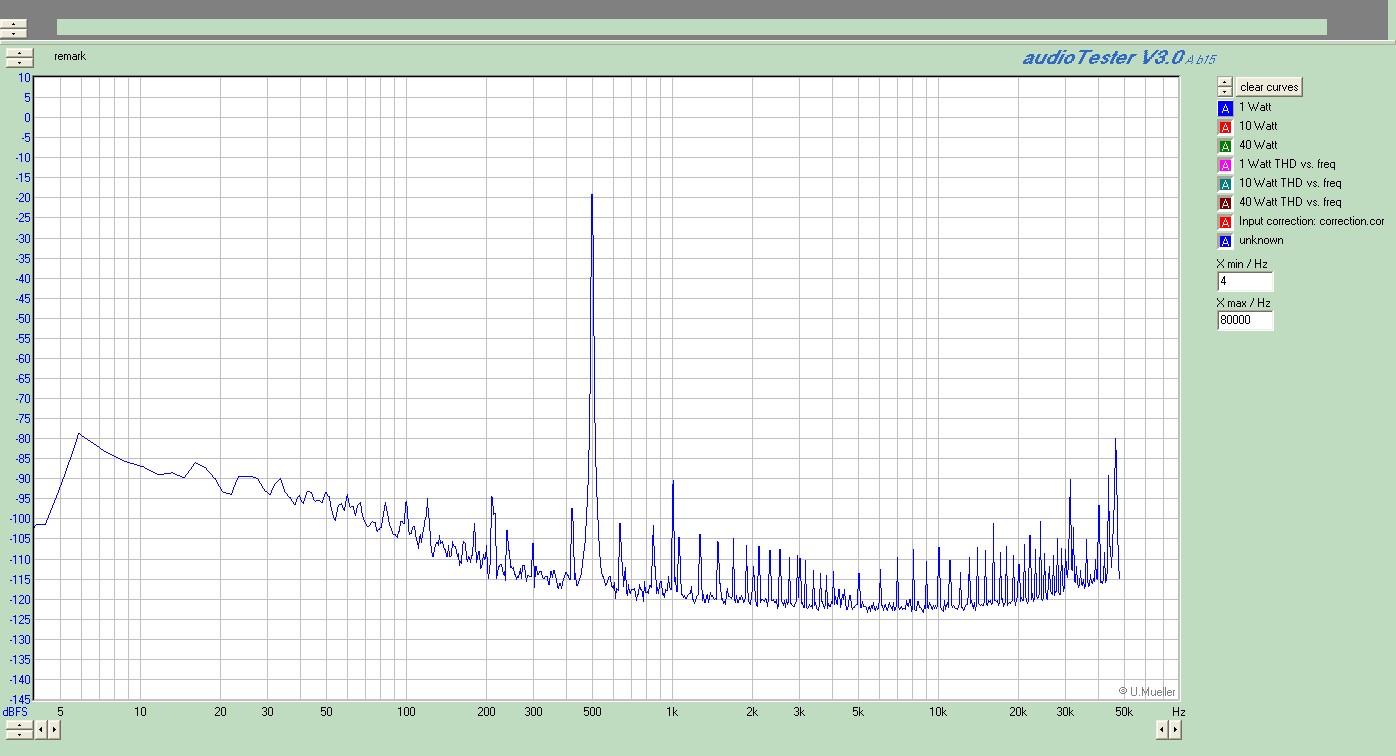Click the magenta A icon for 1 Watt THD
The height and width of the screenshot is (756, 1396).
click(x=1225, y=164)
